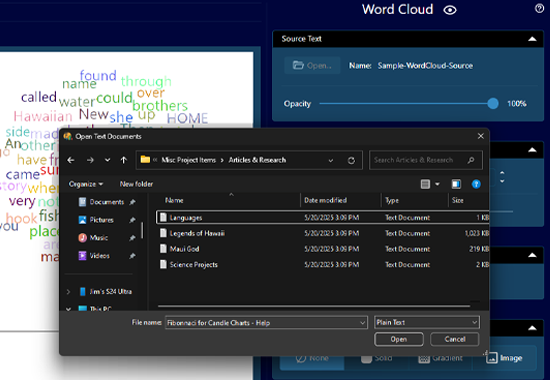550x380 pixels.
Task: Sort files by Size column
Action: click(x=457, y=200)
